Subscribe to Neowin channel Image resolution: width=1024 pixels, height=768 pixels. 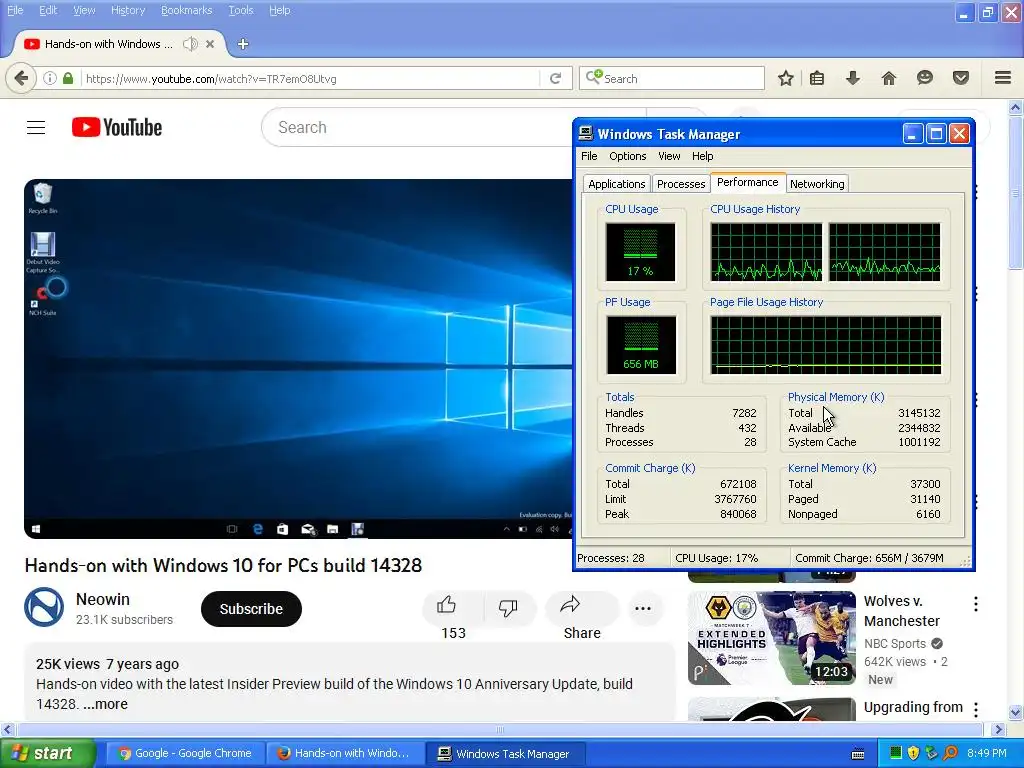(x=251, y=609)
